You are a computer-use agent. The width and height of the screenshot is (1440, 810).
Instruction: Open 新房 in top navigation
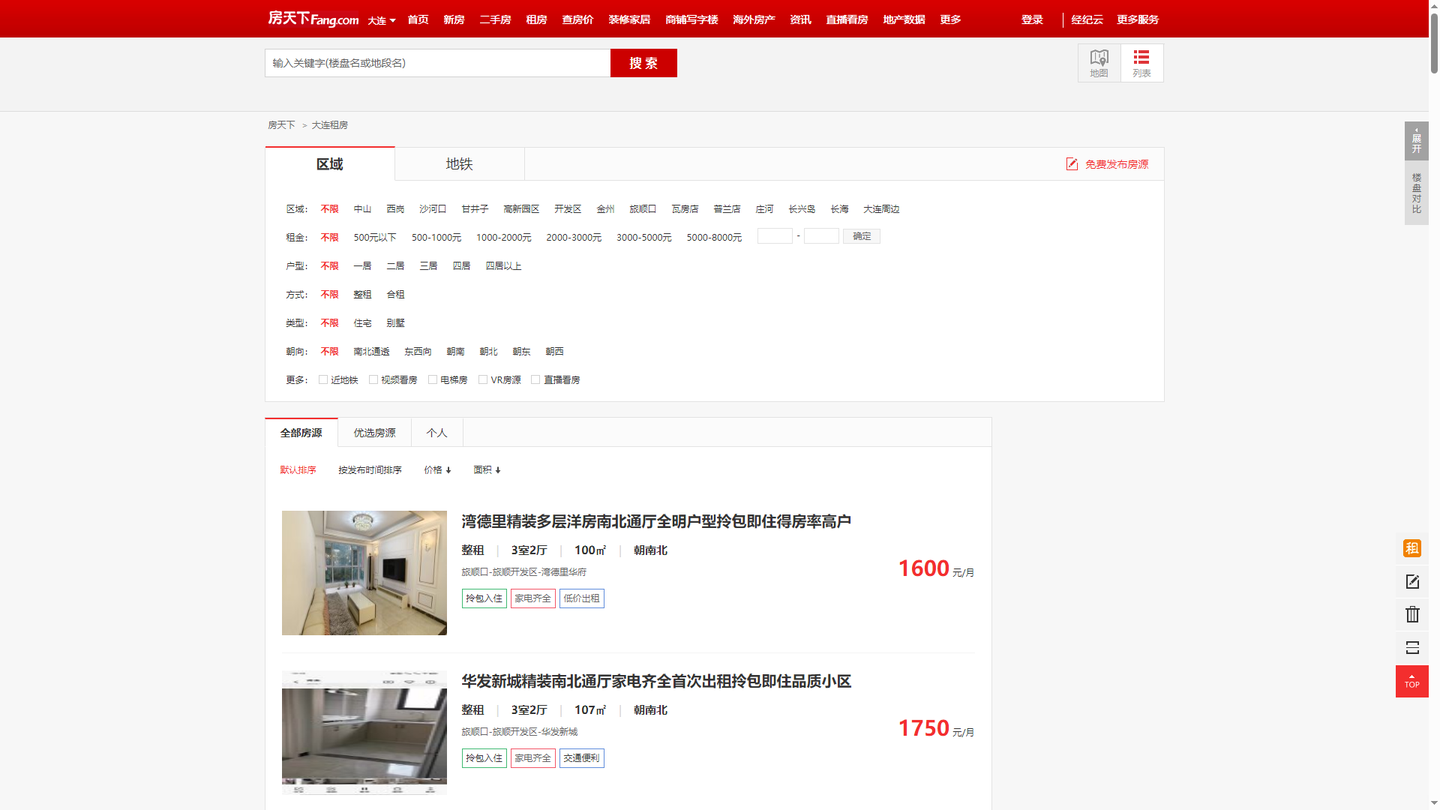(454, 19)
